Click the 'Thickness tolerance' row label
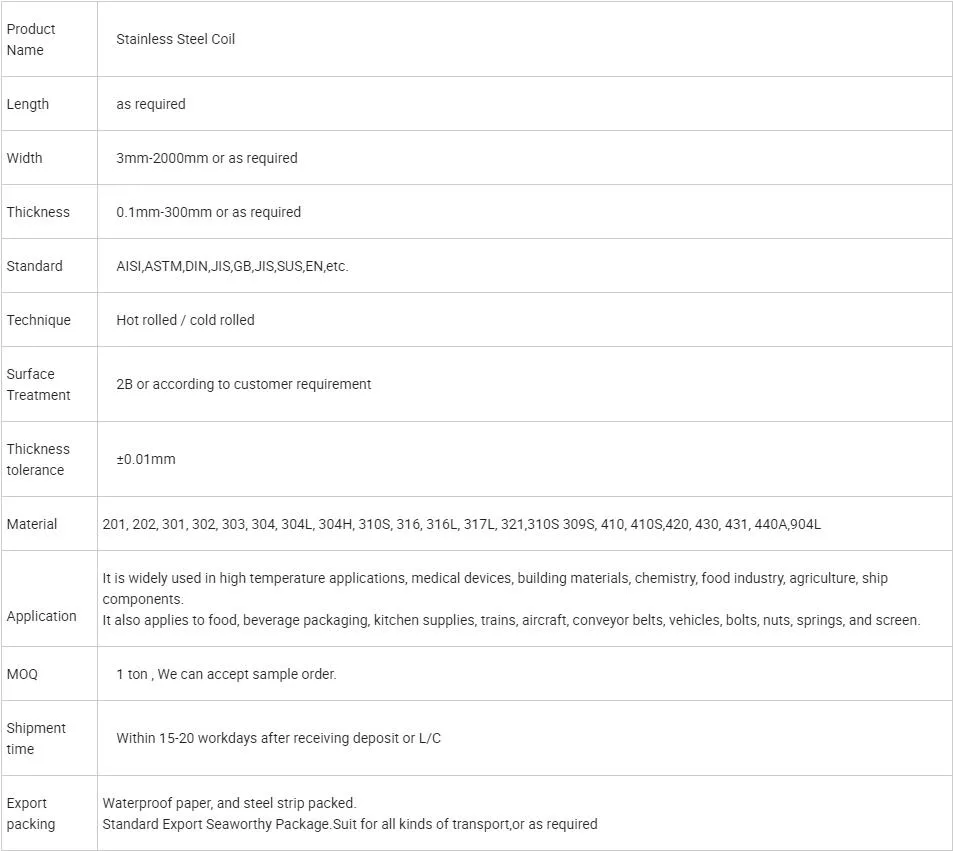953x851 pixels. tap(38, 459)
